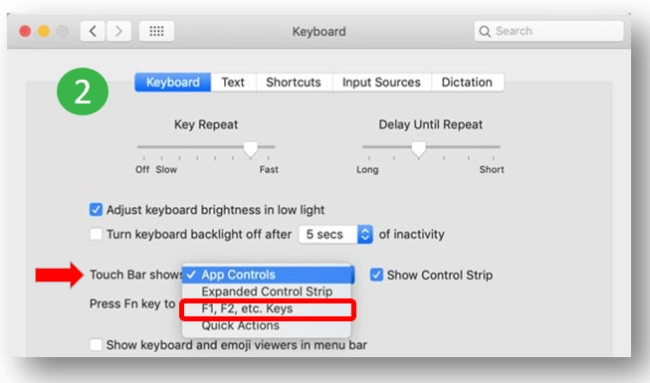Viewport: 650px width, 383px height.
Task: Open the 5 secs inactivity dropdown
Action: click(336, 234)
